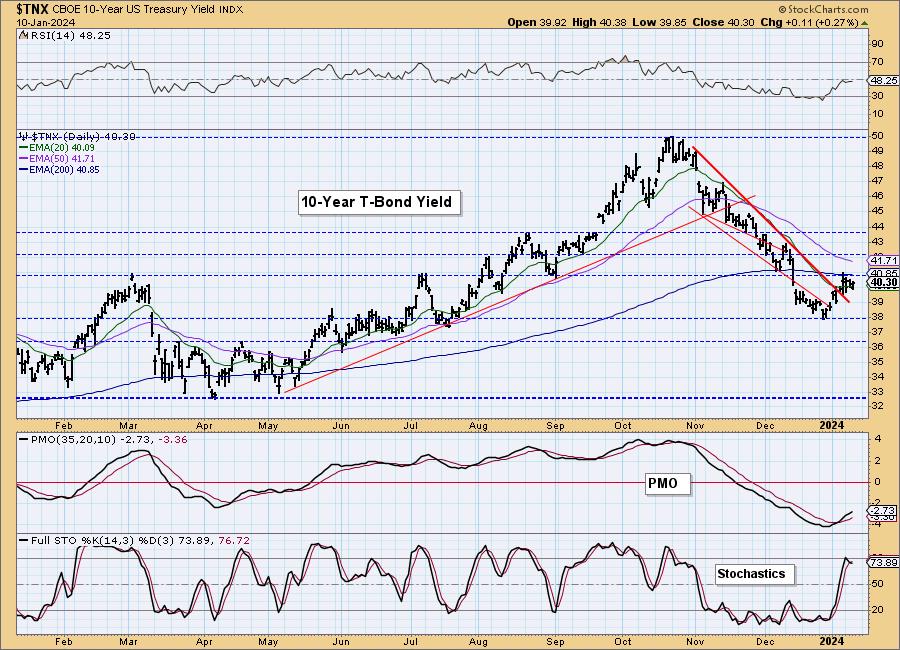Click the 'EMA(200) 40.85' legend text
The image size is (900, 650).
[64, 169]
